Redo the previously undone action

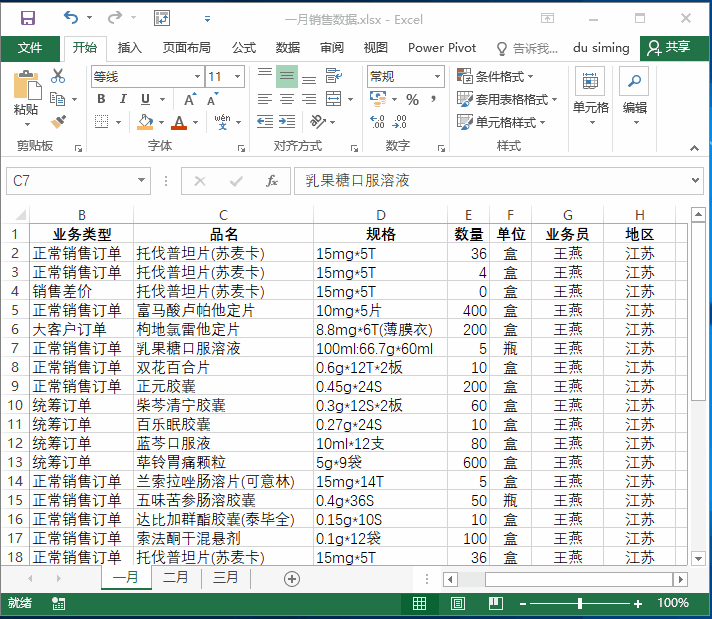pos(115,18)
